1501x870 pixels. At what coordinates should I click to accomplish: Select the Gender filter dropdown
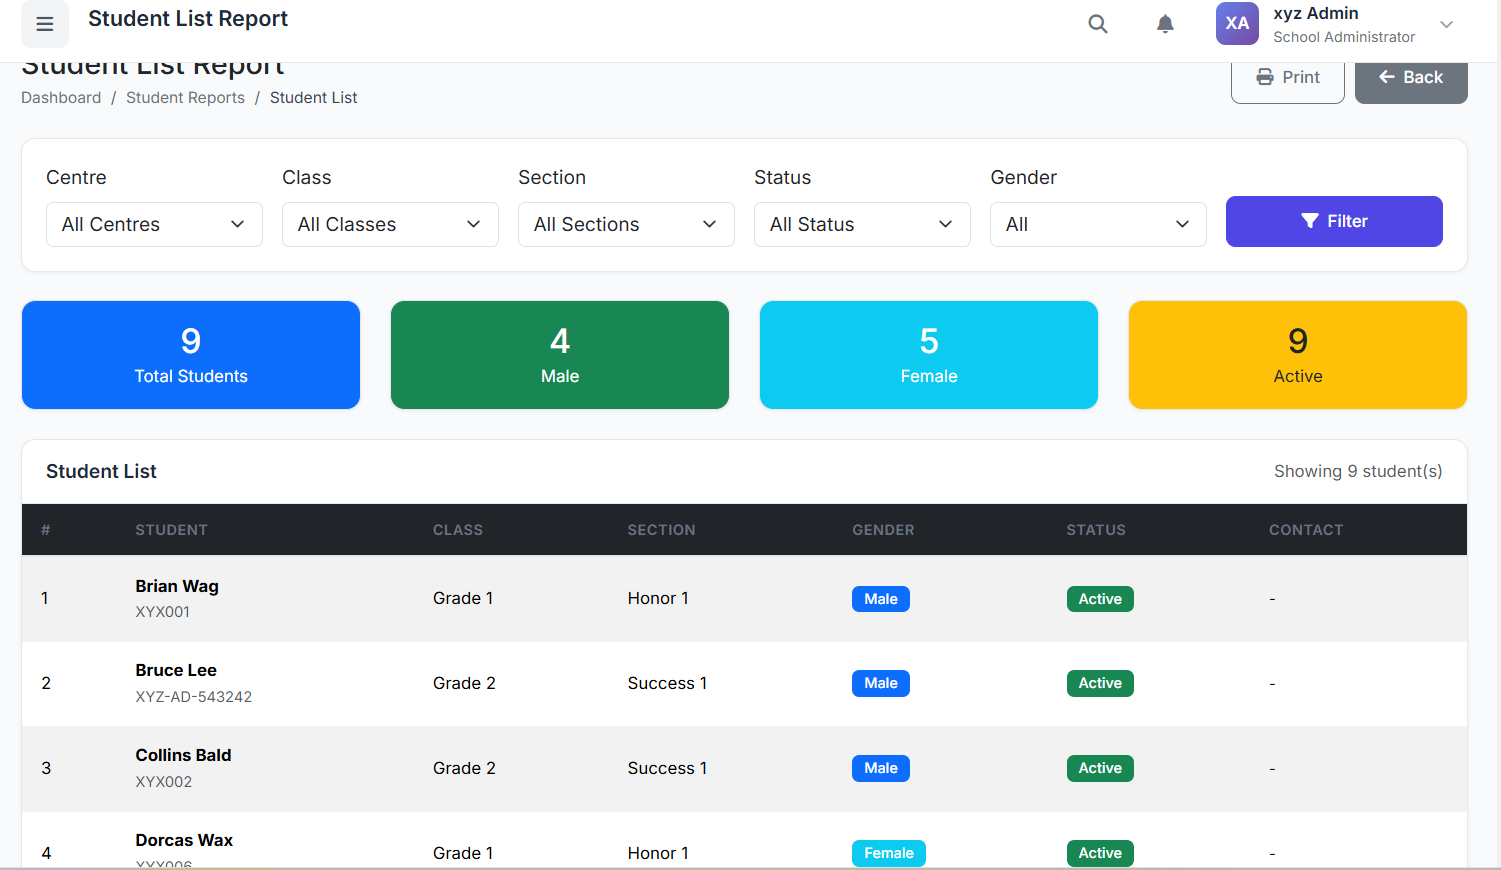1098,225
